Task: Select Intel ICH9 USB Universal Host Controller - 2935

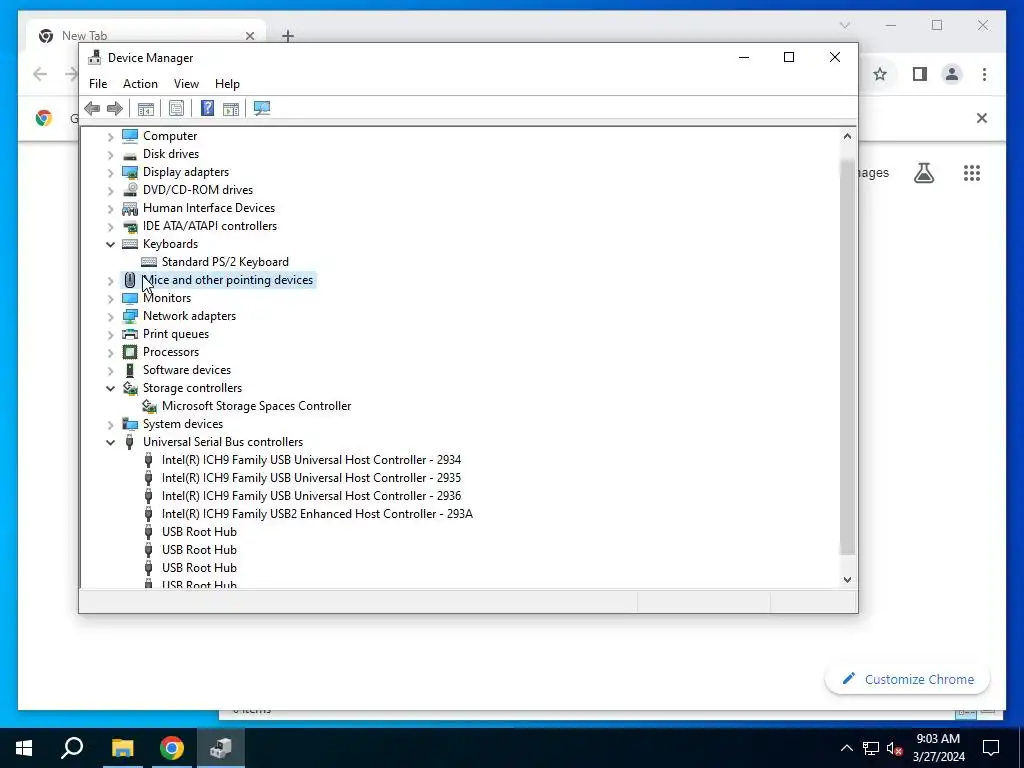Action: [311, 478]
